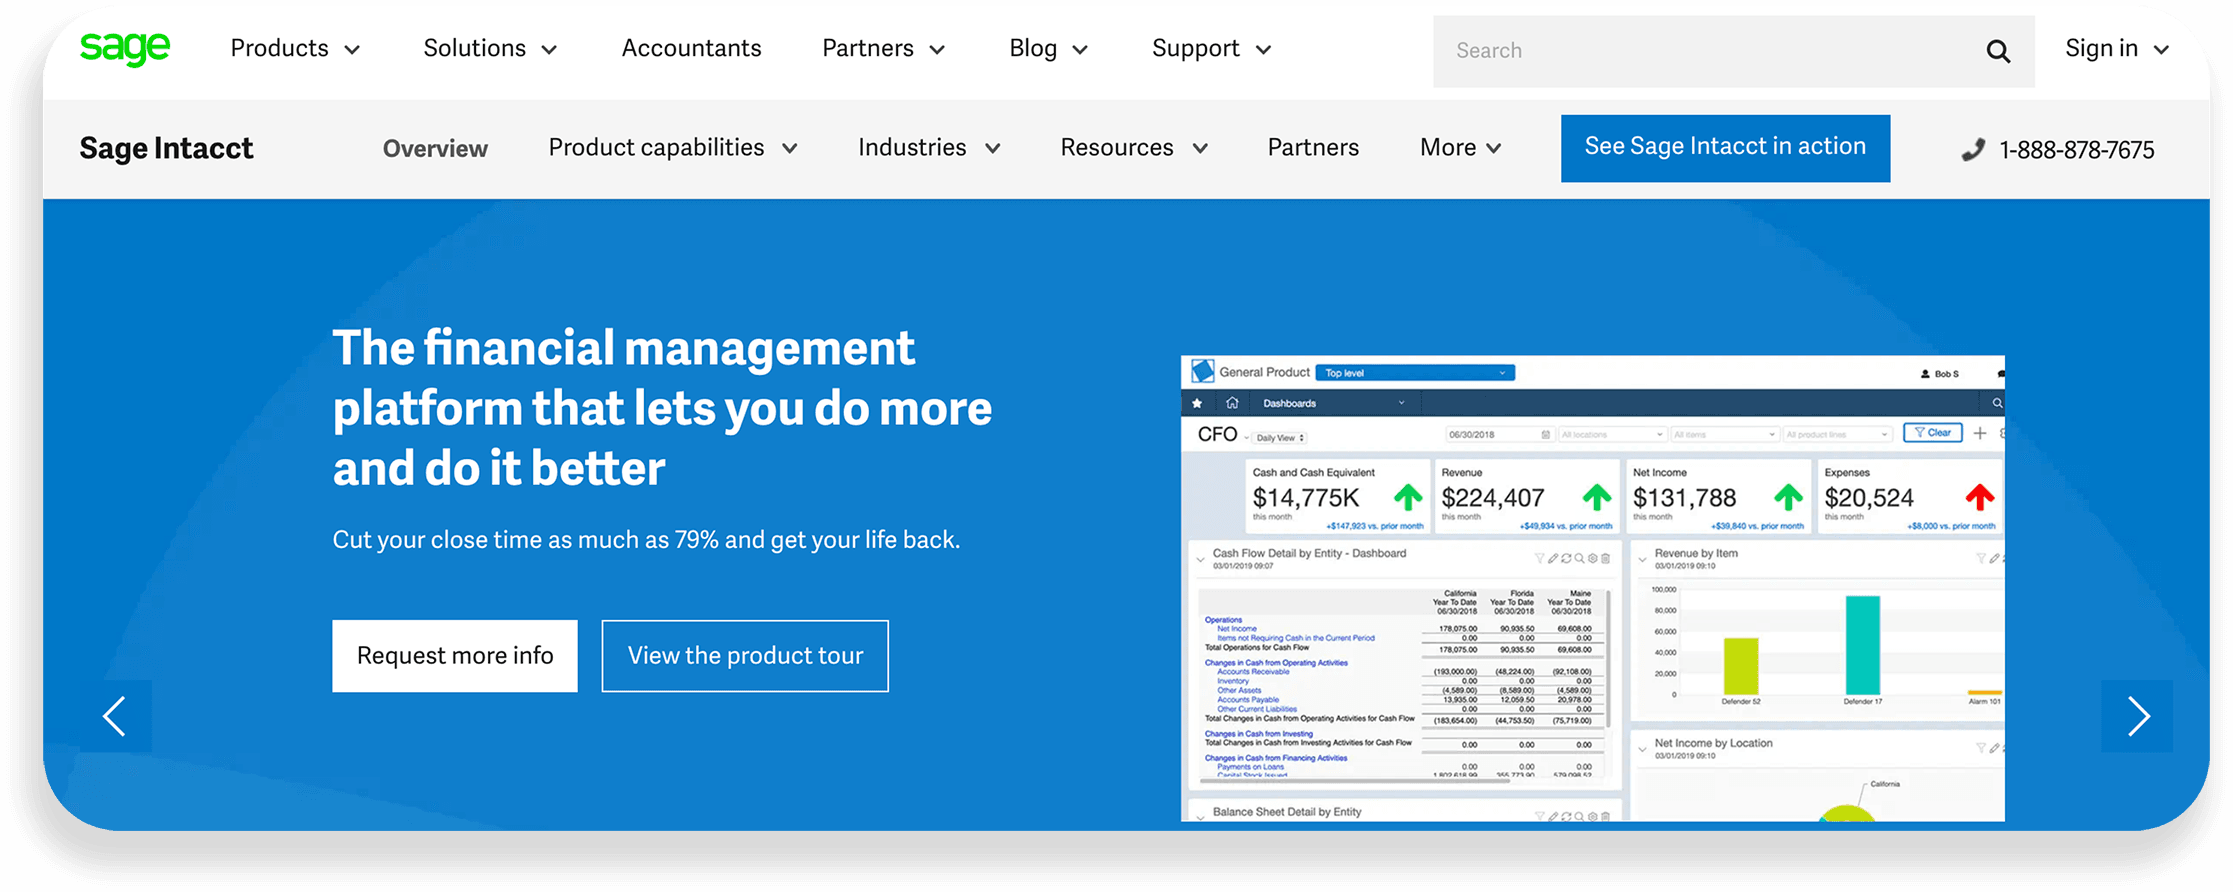Open the All locations filter dropdown
The image size is (2233, 892).
tap(1611, 434)
